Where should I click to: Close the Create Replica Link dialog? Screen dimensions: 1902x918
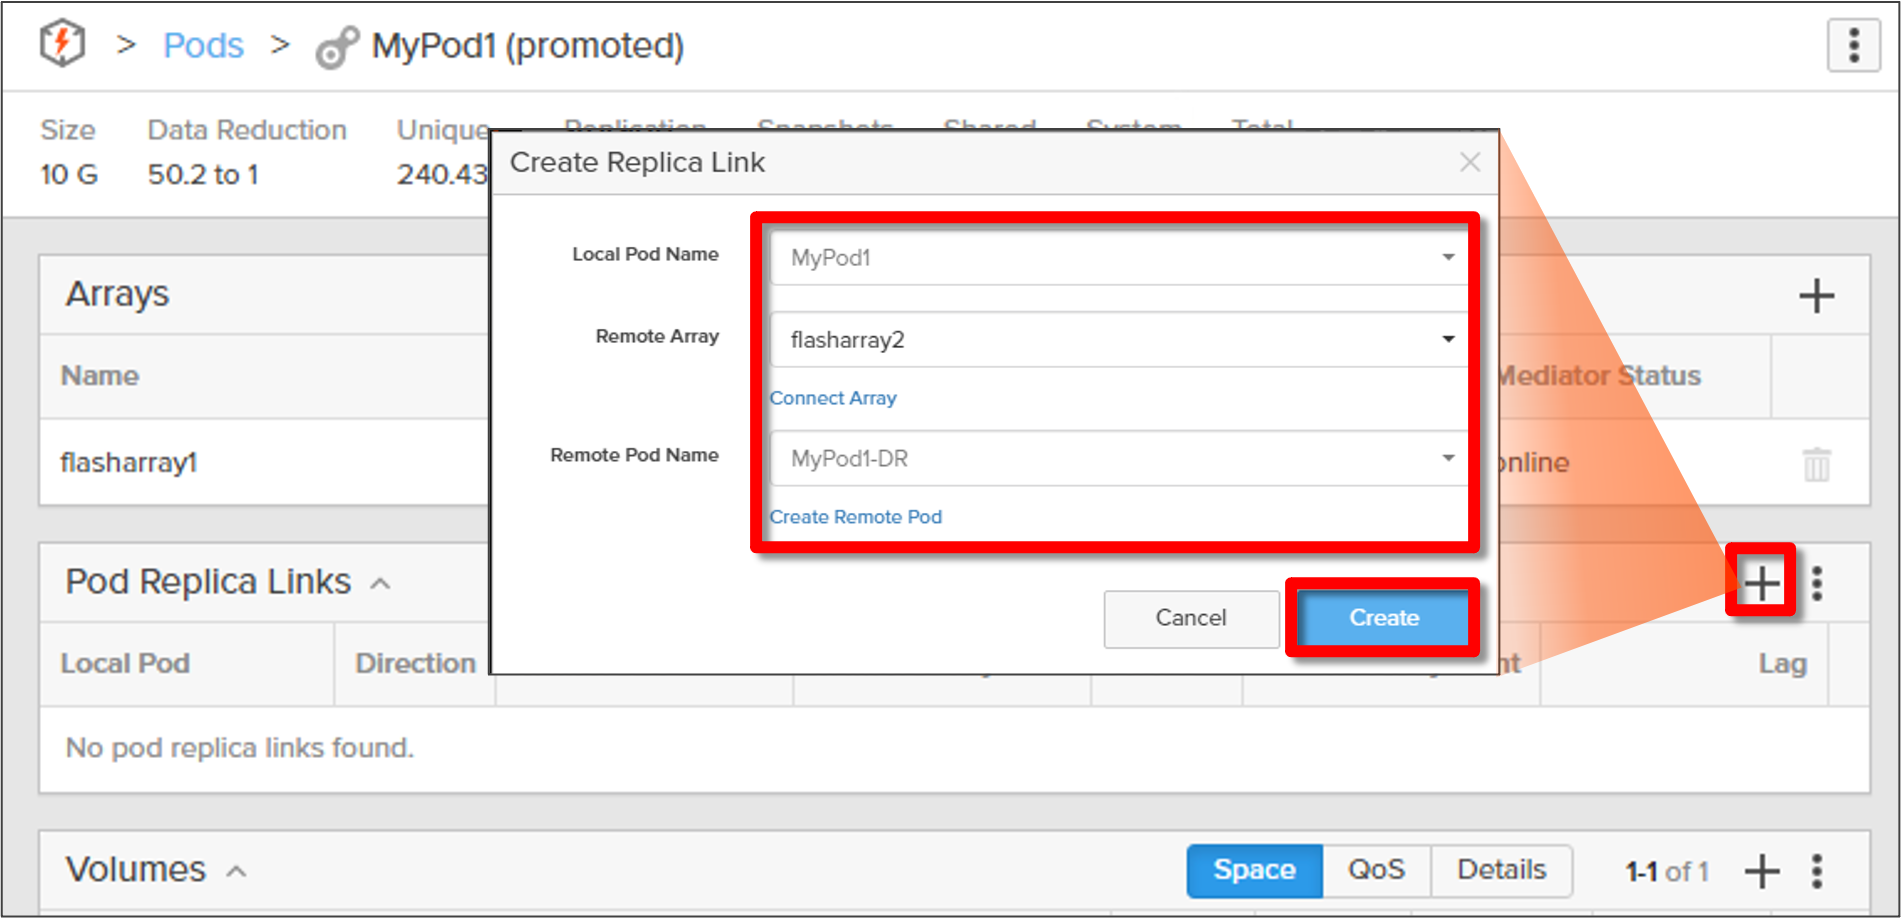(1469, 162)
